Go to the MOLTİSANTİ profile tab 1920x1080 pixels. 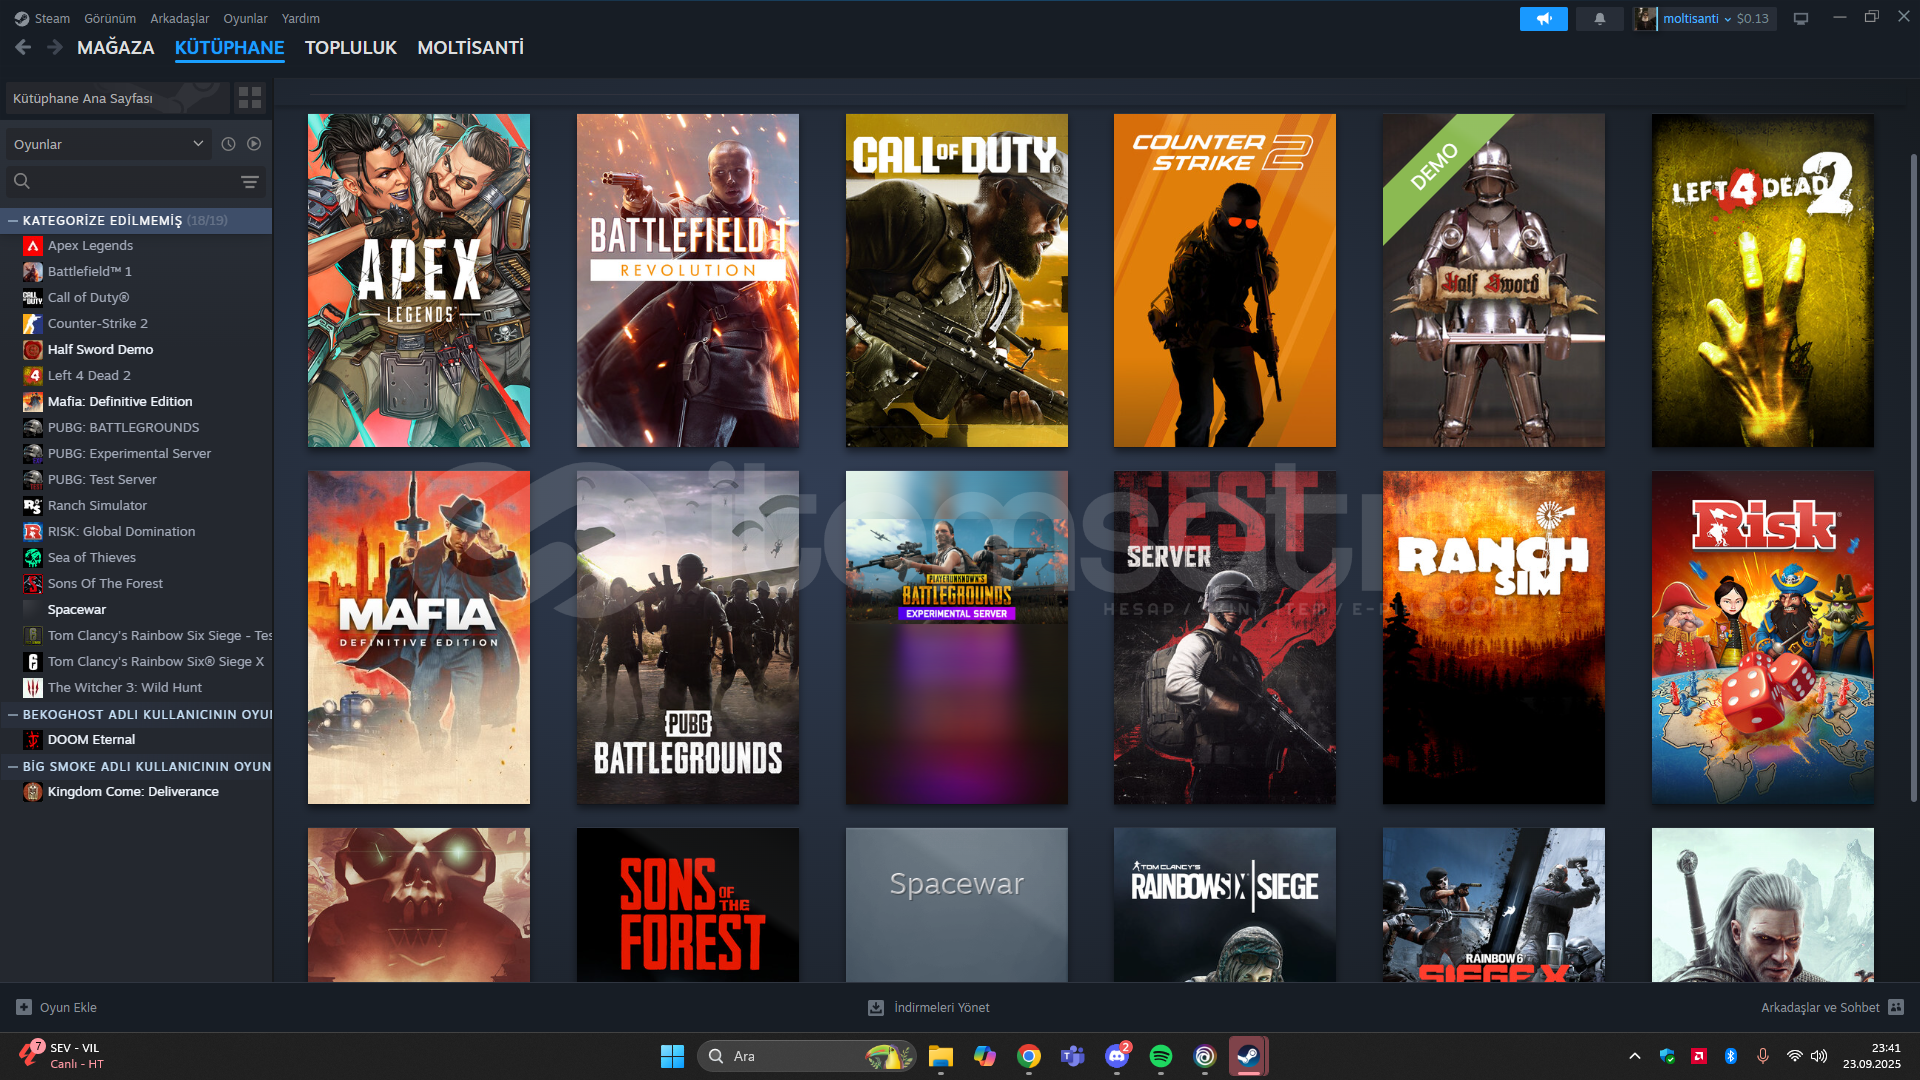pyautogui.click(x=470, y=47)
